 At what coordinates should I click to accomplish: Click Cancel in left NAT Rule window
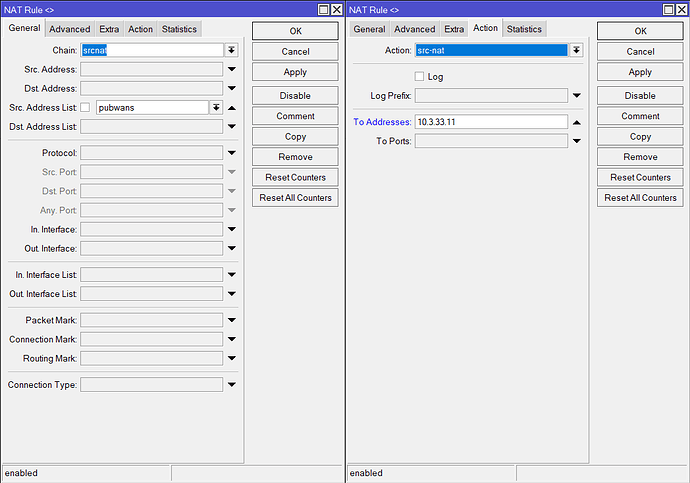[295, 51]
